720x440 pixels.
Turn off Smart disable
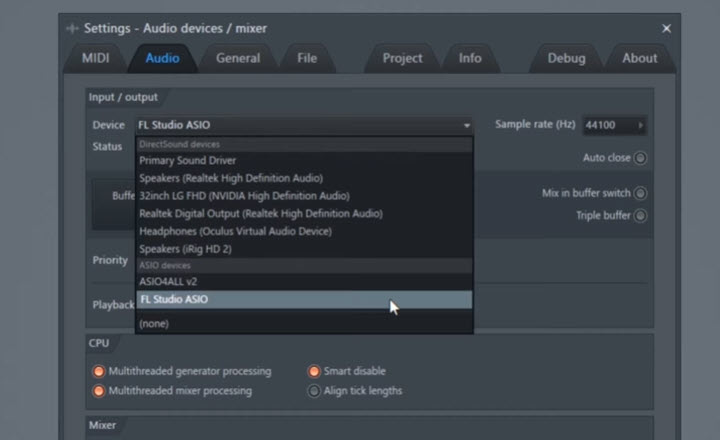click(314, 371)
